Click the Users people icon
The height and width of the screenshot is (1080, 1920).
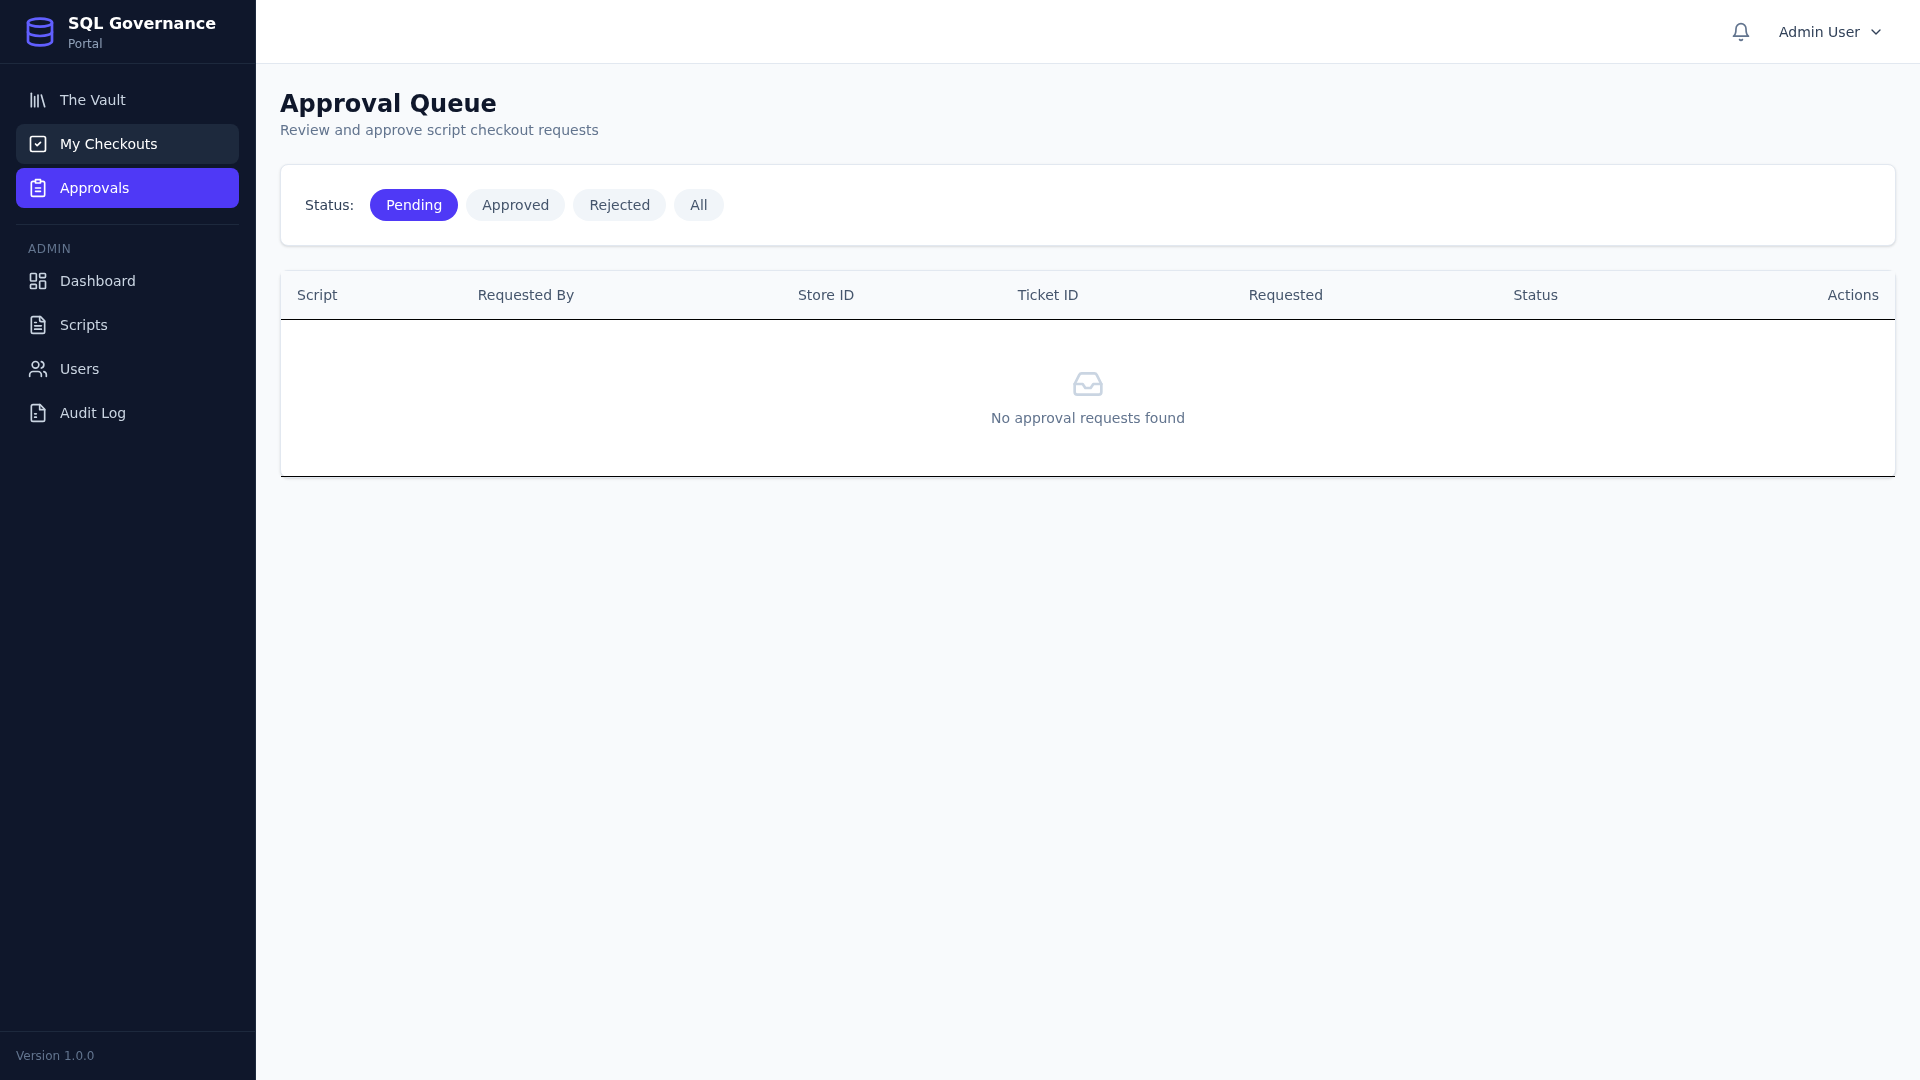click(38, 369)
